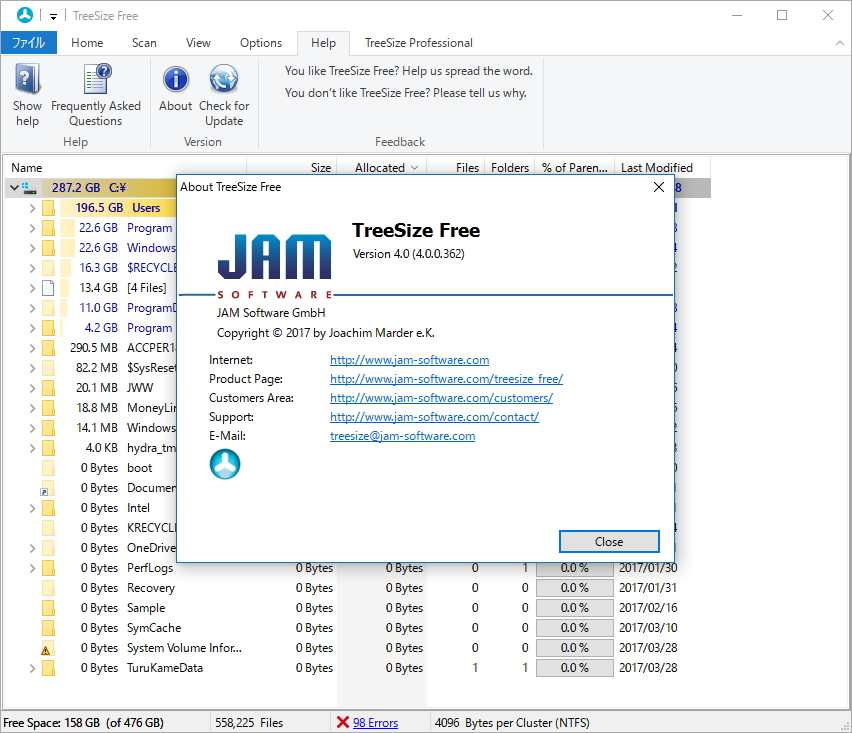Click the Close button in About dialog
Viewport: 852px width, 733px height.
(609, 542)
